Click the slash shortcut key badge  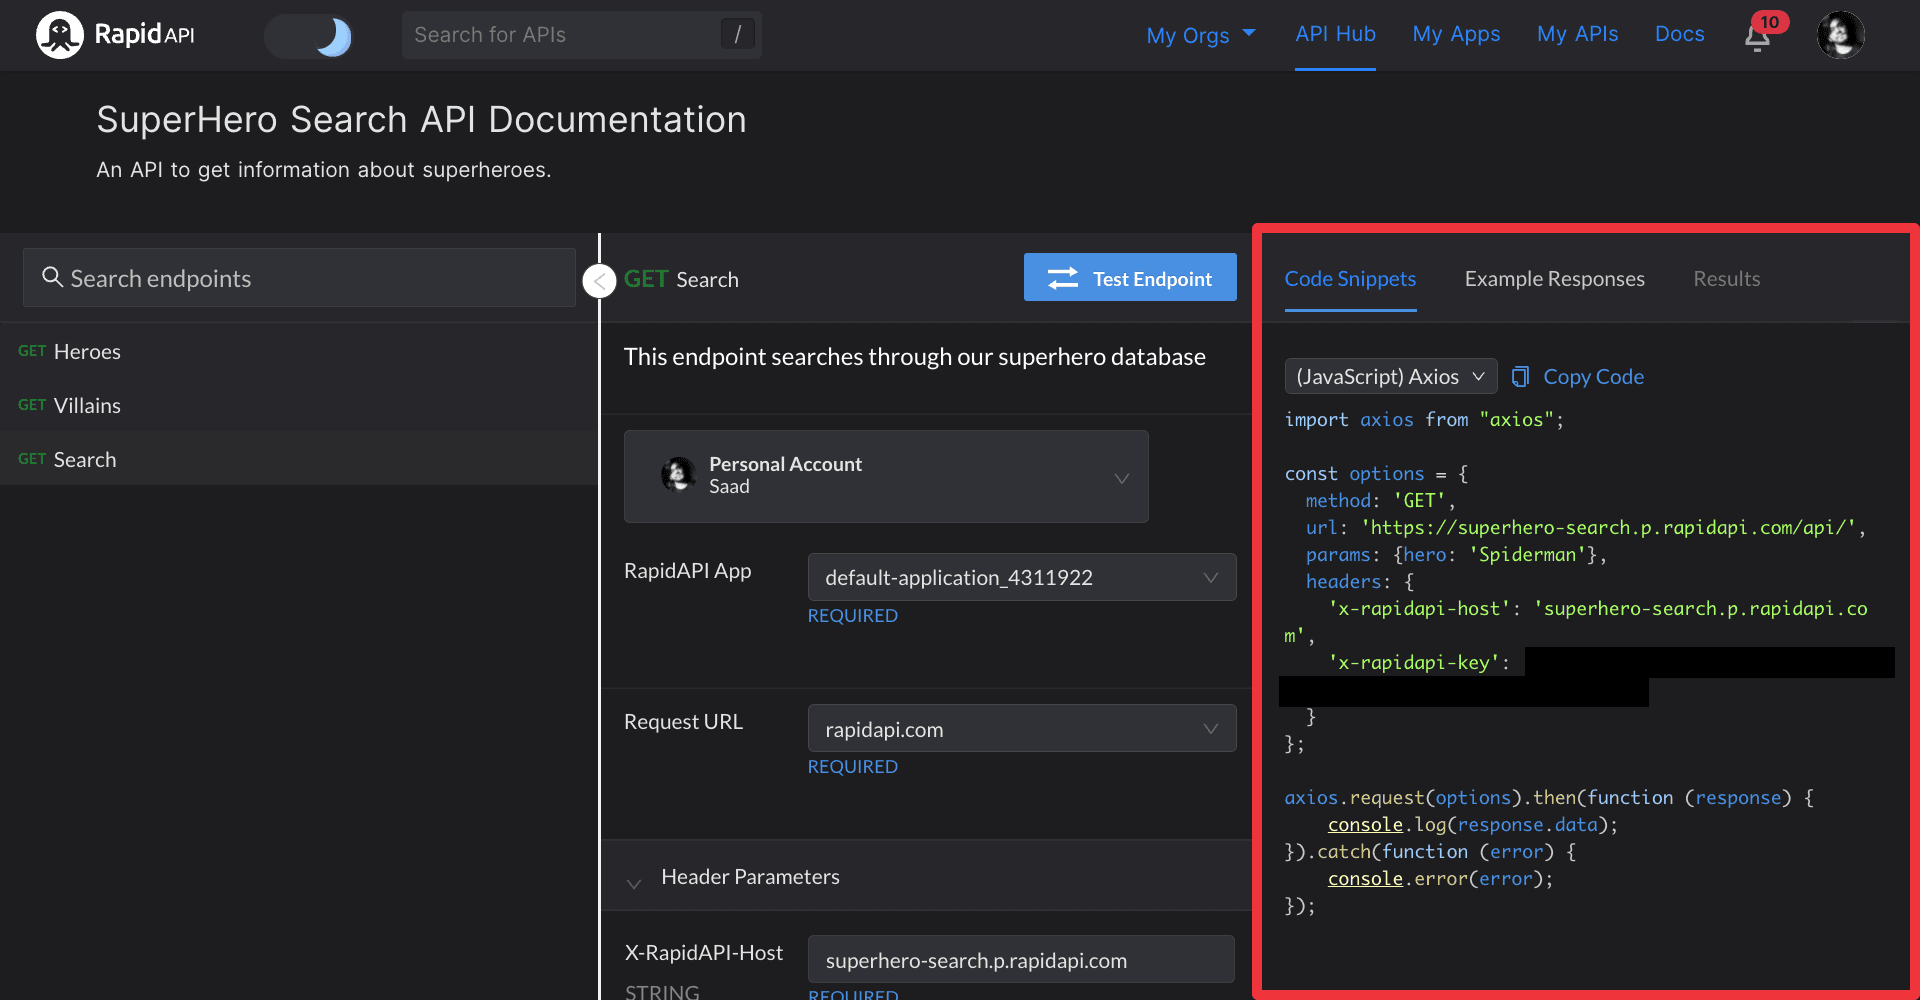tap(737, 34)
